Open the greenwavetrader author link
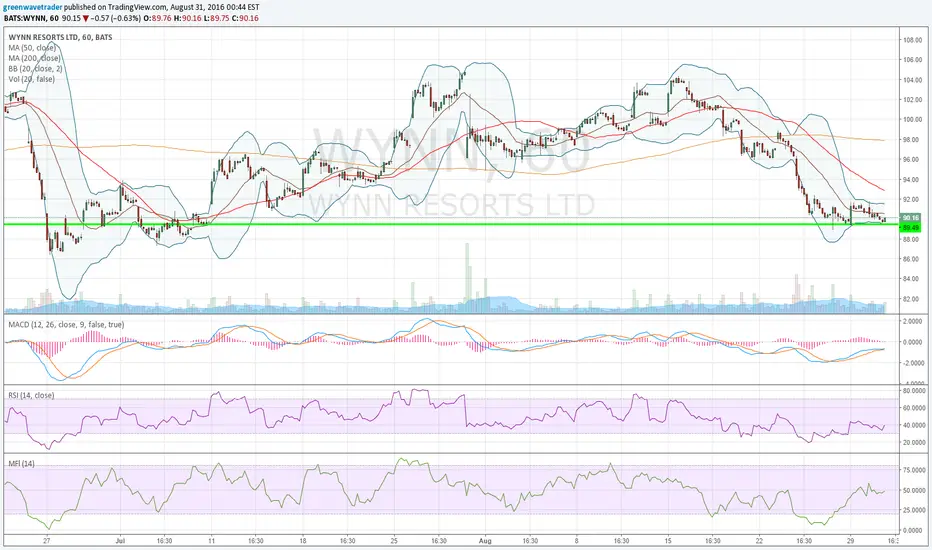The image size is (932, 550). [32, 8]
